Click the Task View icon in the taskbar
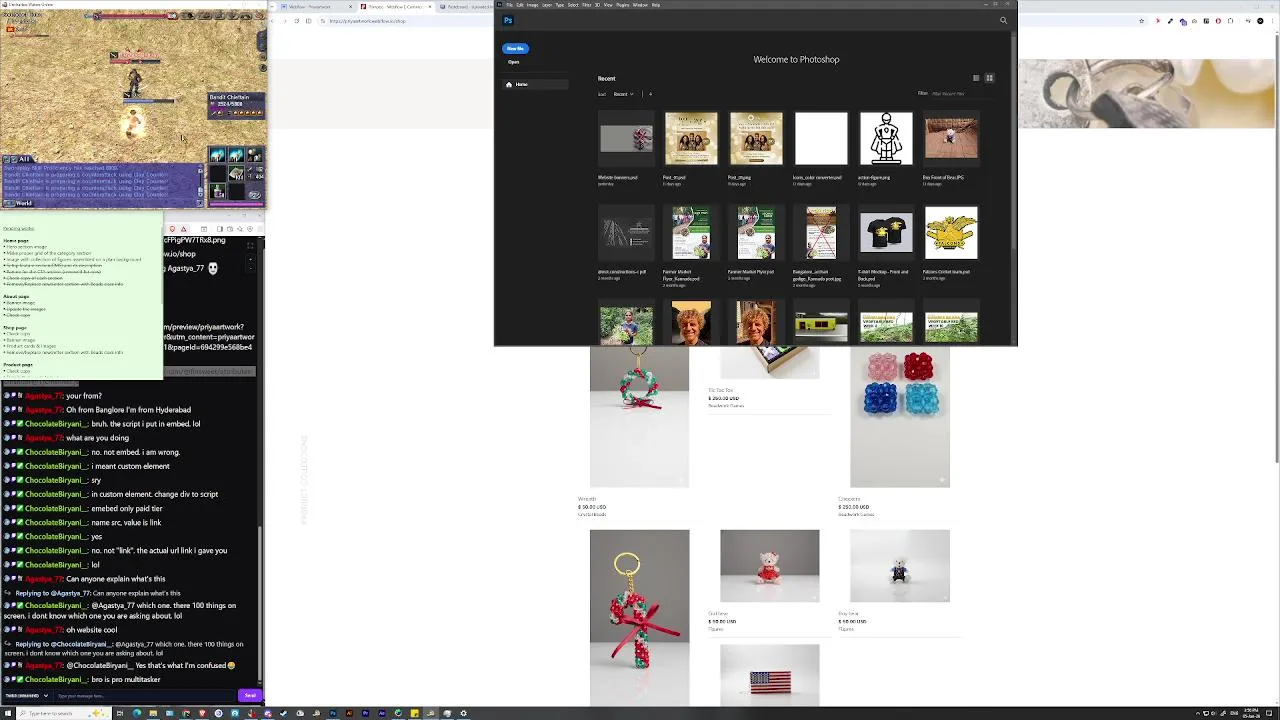This screenshot has width=1280, height=720. pos(119,713)
